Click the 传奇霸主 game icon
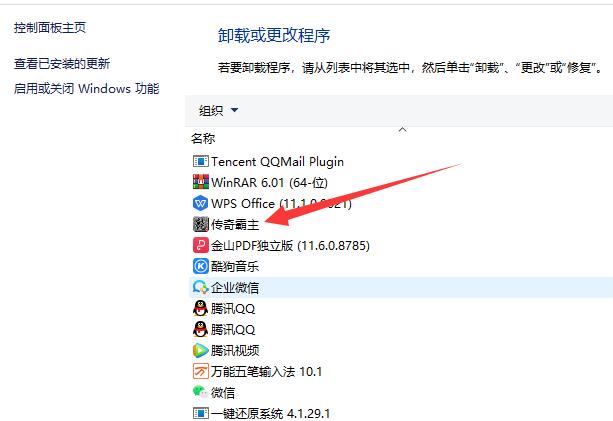613x421 pixels. click(x=201, y=224)
